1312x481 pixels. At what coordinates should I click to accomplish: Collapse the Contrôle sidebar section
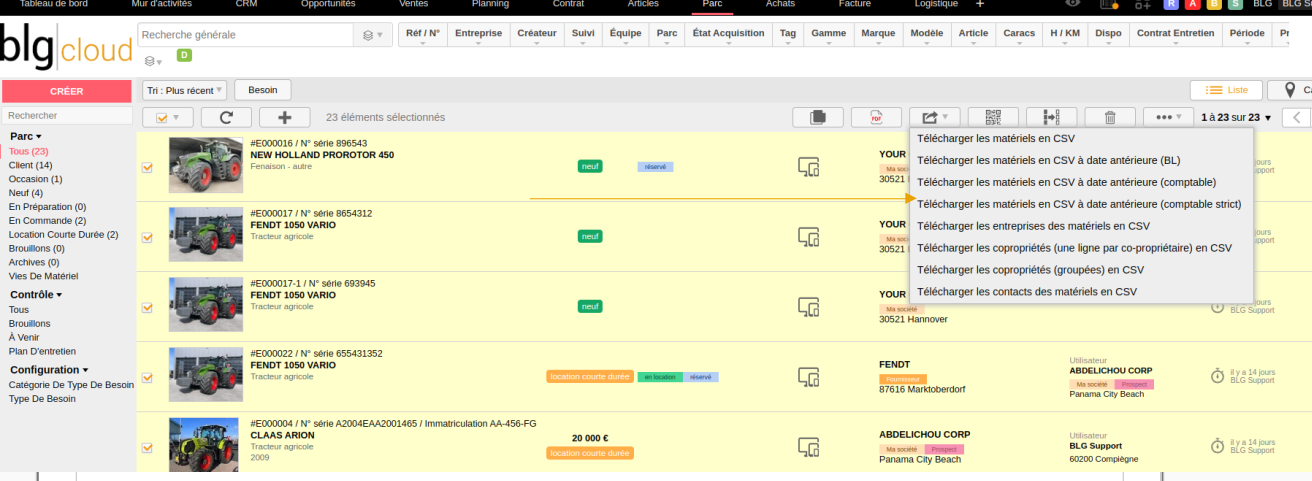point(36,295)
